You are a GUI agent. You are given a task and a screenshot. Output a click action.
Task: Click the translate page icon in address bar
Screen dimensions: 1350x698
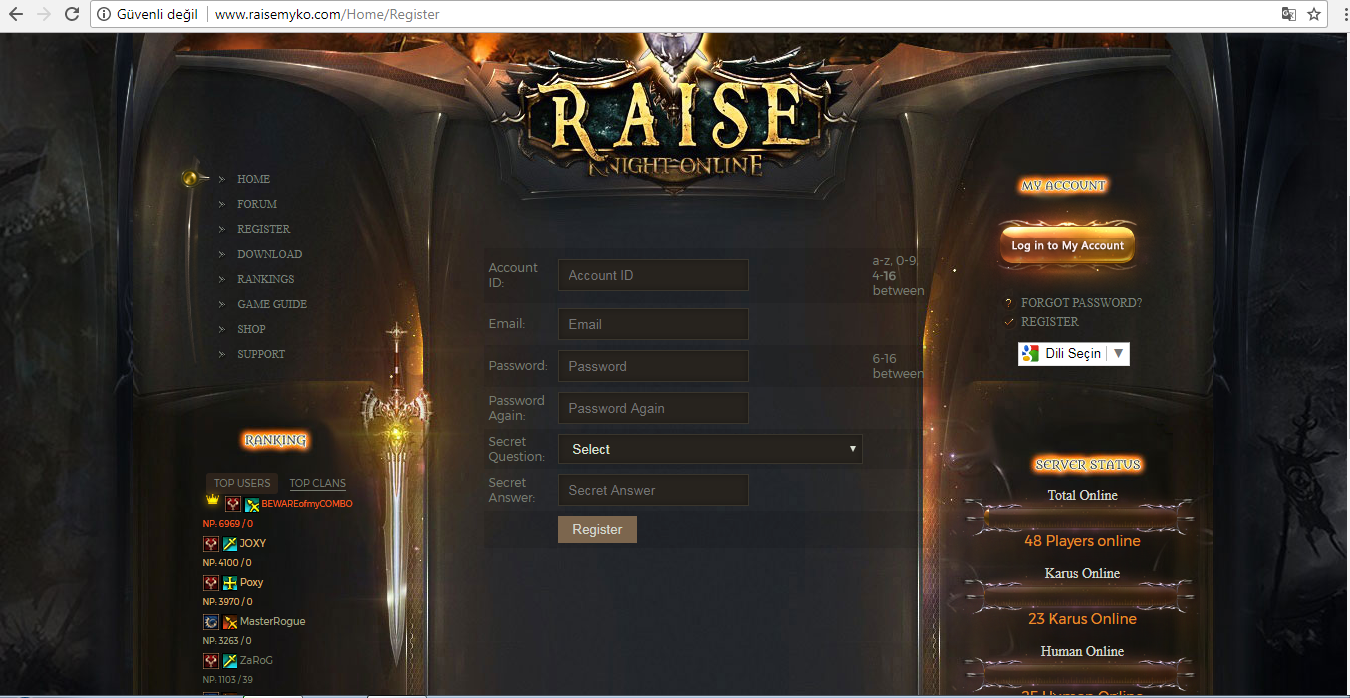tap(1289, 15)
